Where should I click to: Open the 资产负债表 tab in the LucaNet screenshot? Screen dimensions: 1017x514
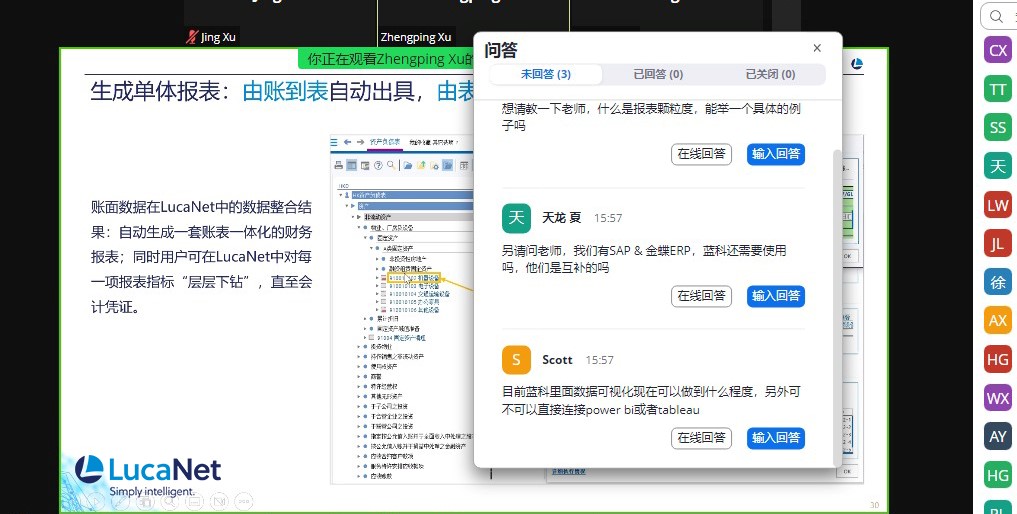pyautogui.click(x=385, y=142)
